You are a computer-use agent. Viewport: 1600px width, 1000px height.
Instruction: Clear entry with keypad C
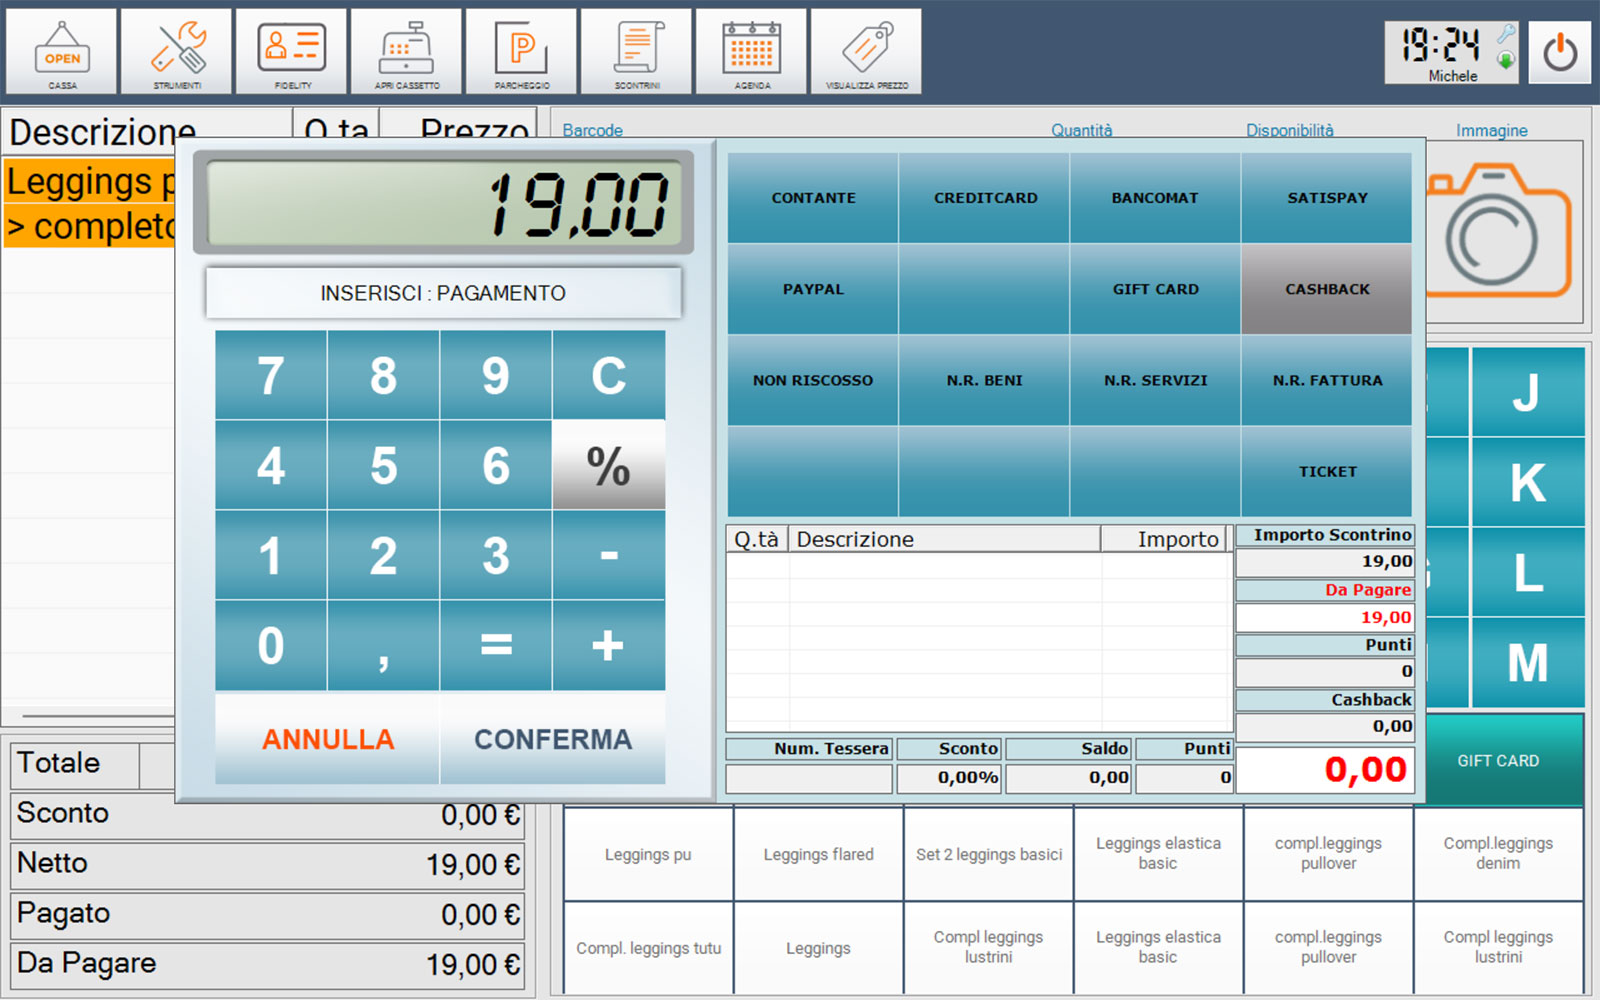click(x=609, y=375)
